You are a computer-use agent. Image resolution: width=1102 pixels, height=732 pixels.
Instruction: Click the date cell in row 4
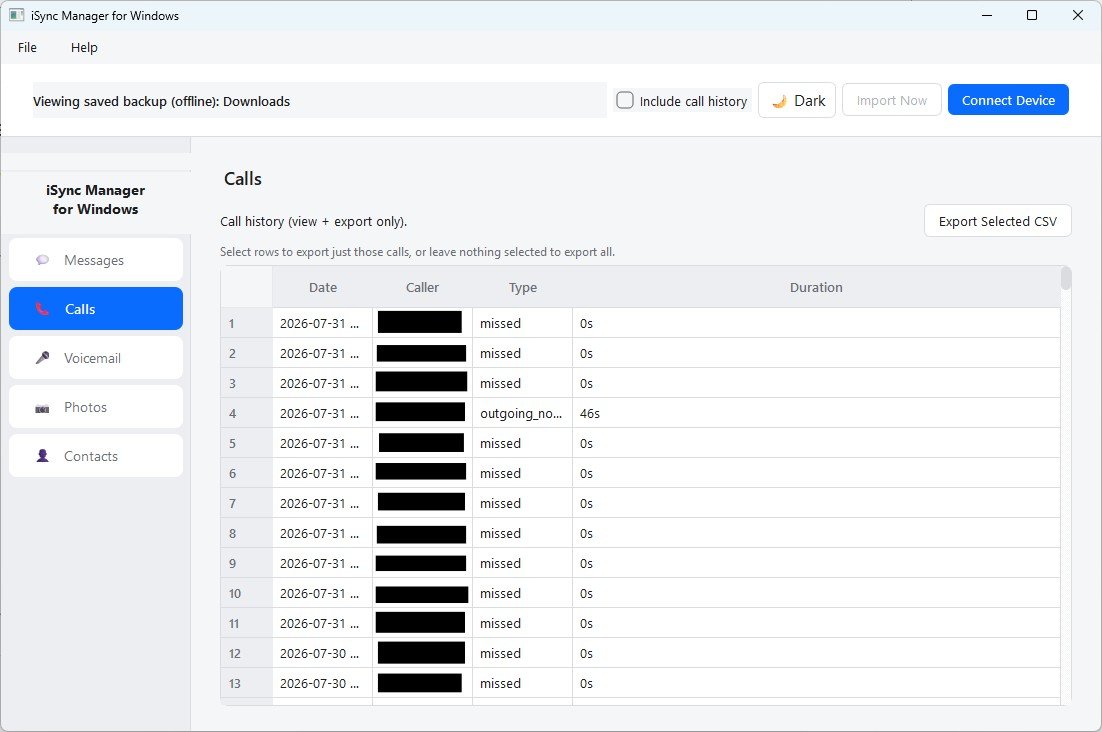(x=323, y=413)
